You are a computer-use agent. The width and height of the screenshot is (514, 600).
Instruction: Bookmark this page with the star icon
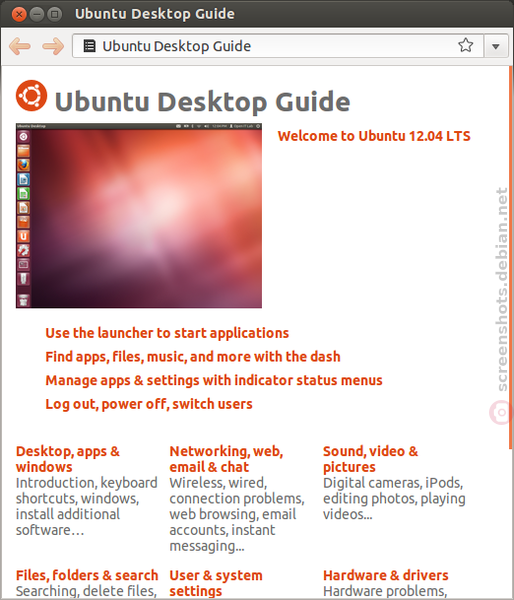465,46
